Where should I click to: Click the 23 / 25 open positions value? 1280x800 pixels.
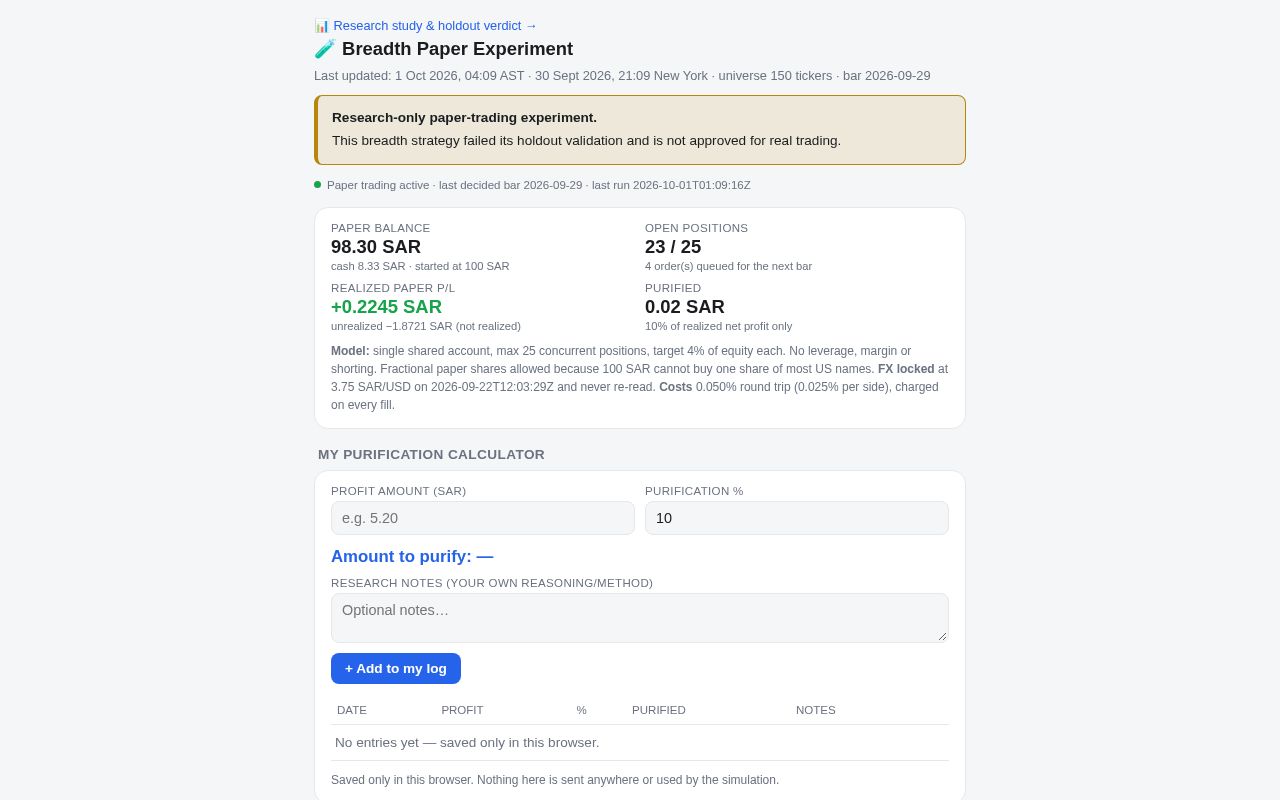(673, 247)
